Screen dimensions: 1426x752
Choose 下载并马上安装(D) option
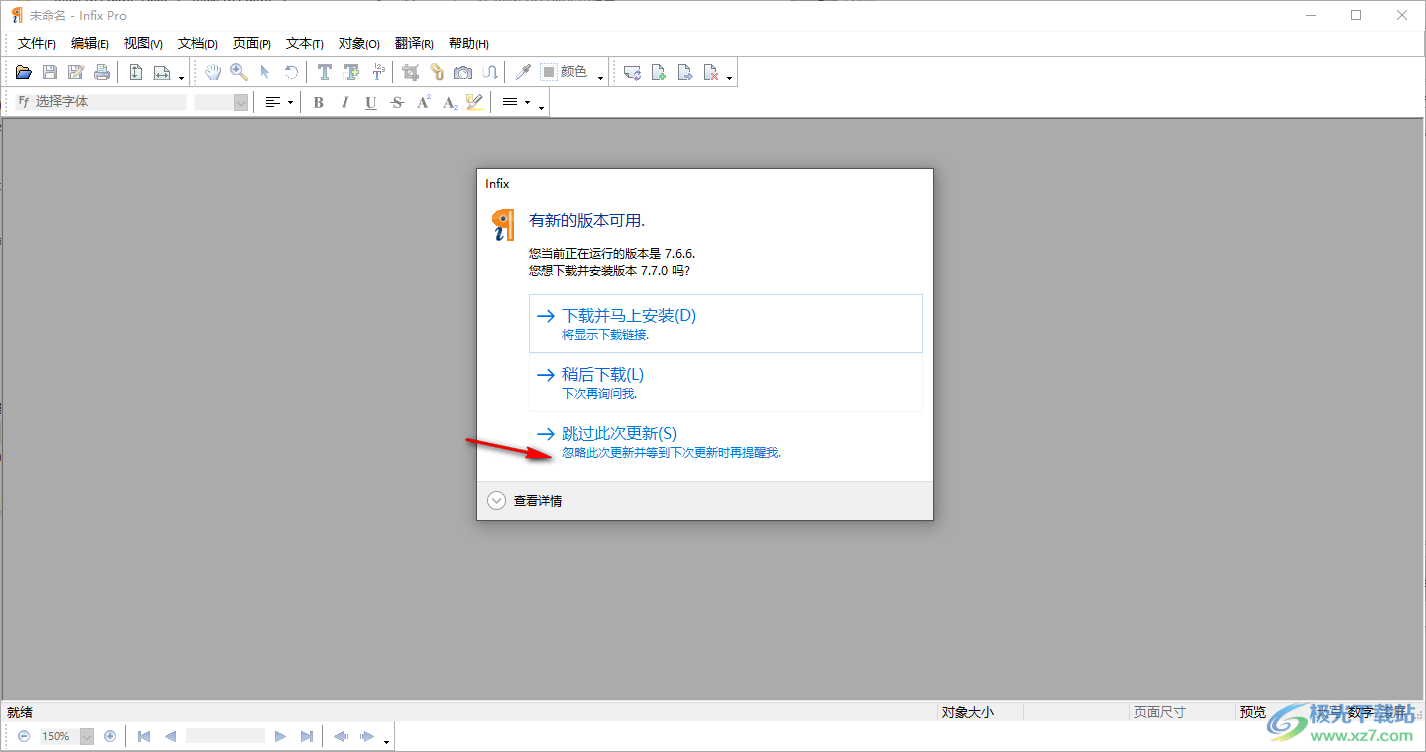pyautogui.click(x=726, y=323)
